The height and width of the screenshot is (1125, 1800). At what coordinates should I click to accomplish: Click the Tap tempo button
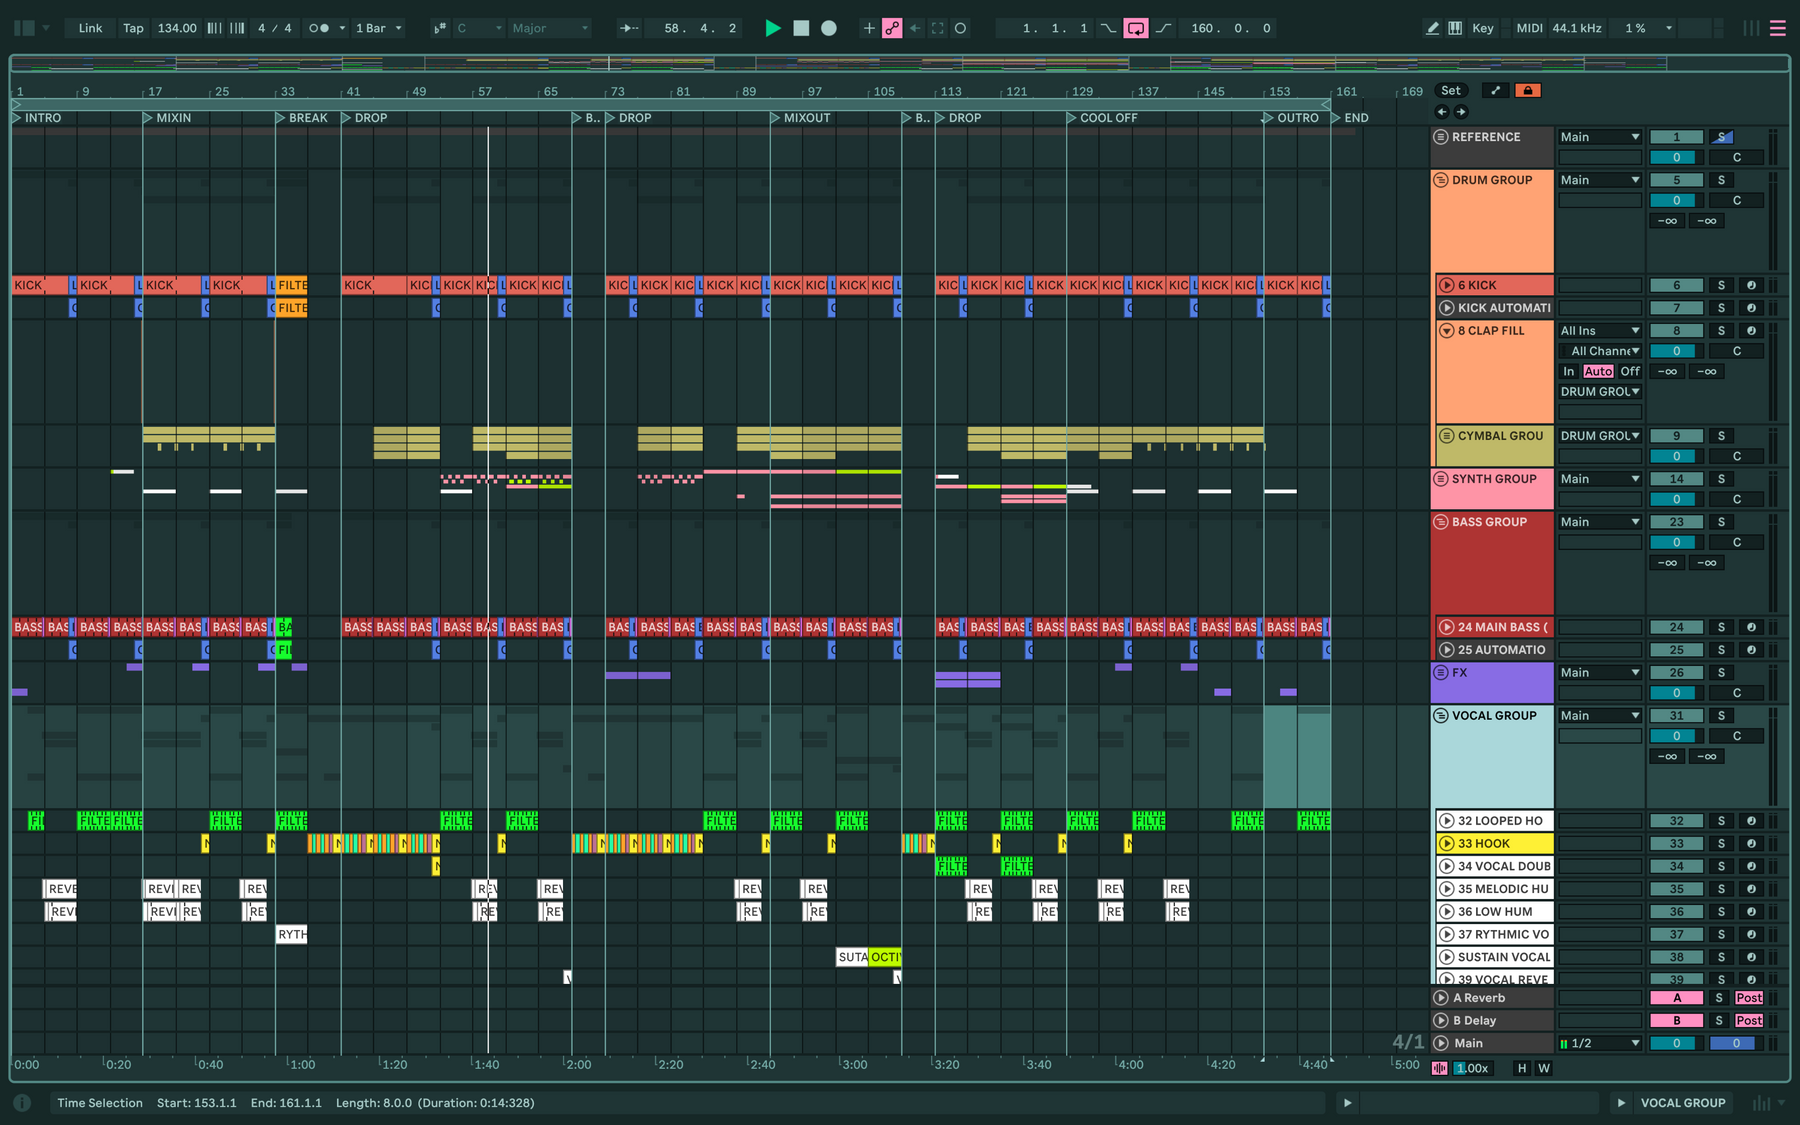[x=133, y=28]
